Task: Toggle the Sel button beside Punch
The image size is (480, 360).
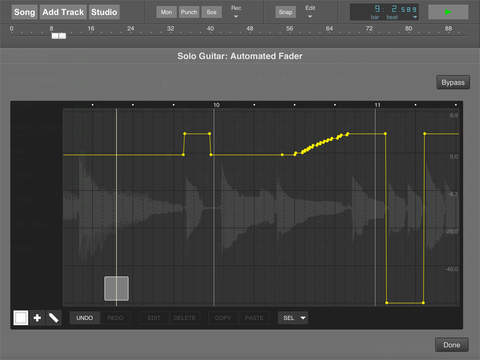Action: (x=211, y=12)
